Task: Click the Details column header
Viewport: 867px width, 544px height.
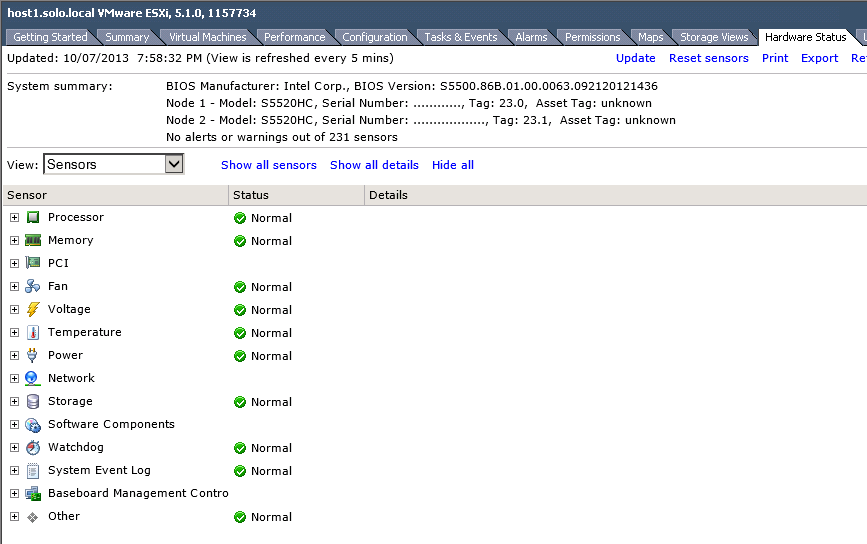Action: pos(615,195)
